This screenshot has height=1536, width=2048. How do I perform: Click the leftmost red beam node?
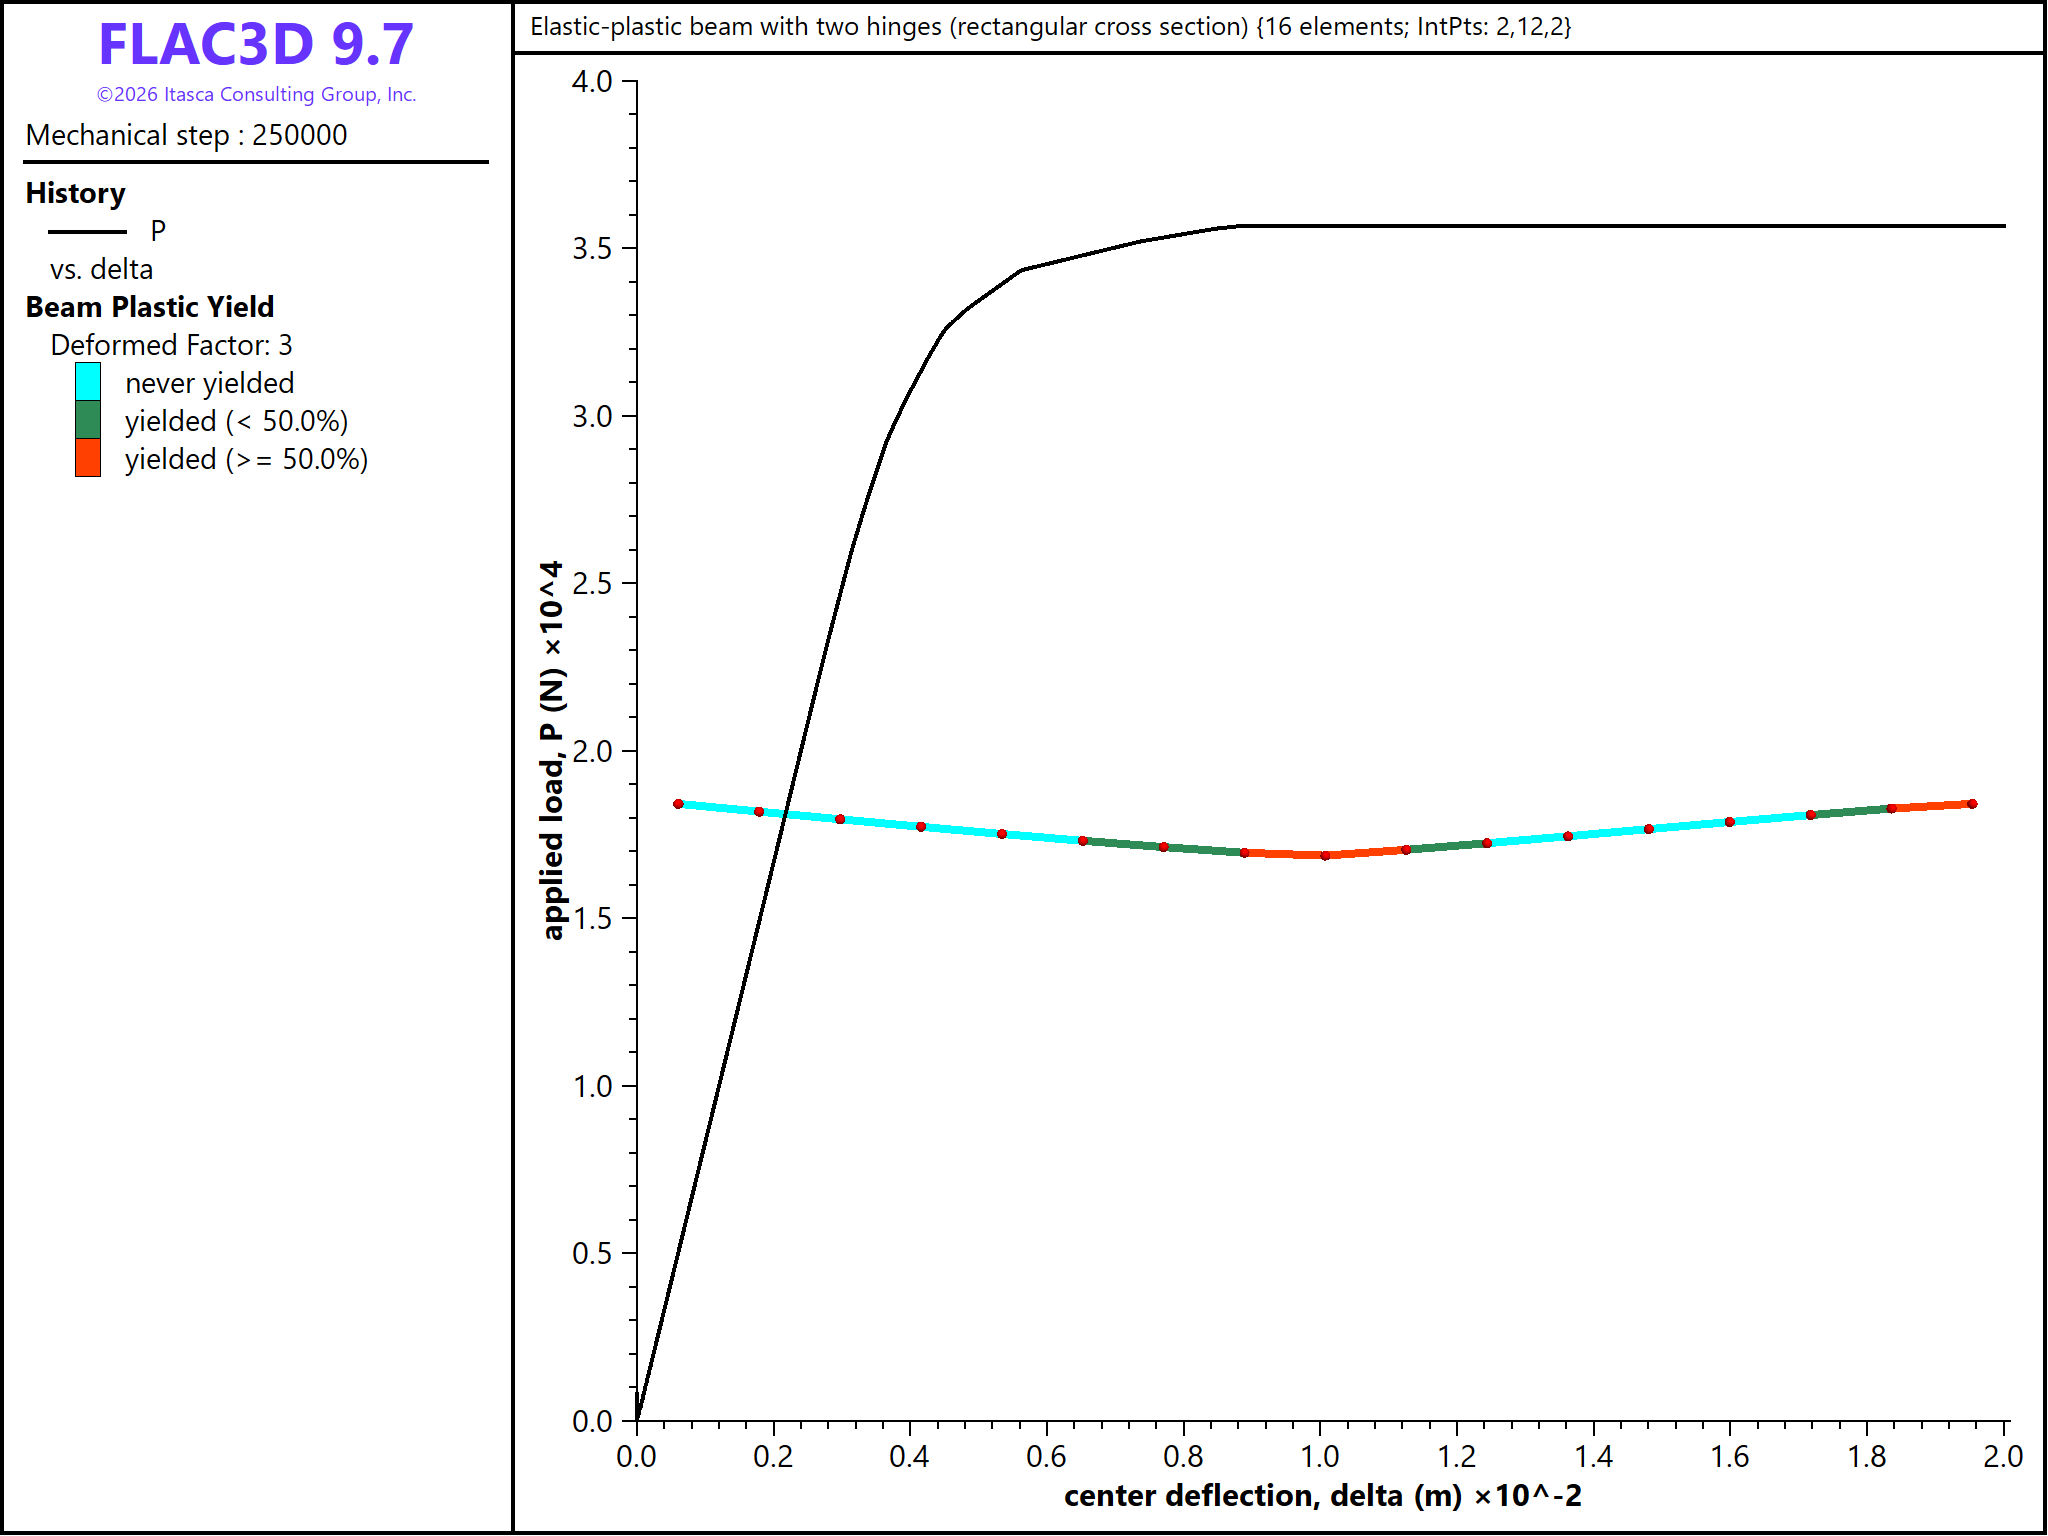pos(678,804)
